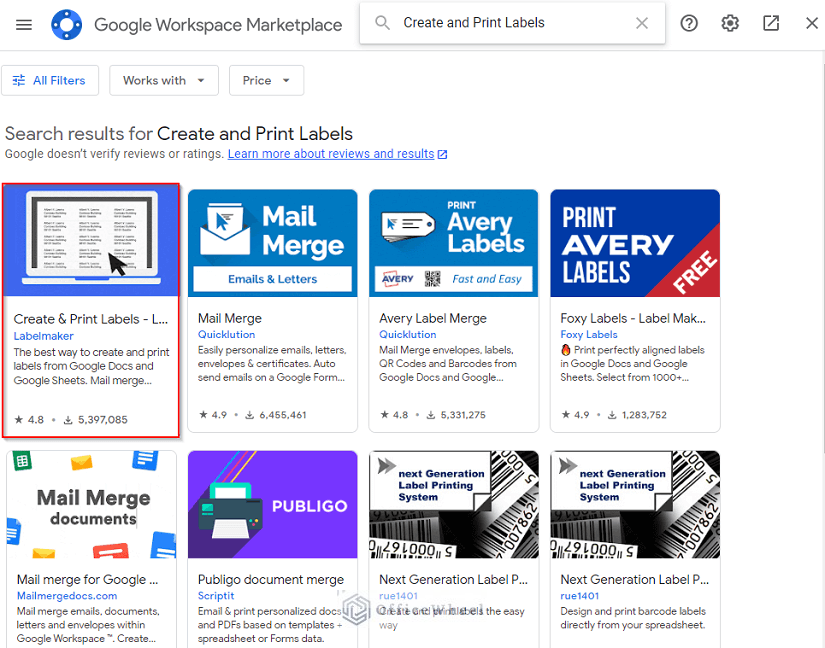Screen dimensions: 825x648
Task: Click the Mail Merge app title
Action: (229, 318)
